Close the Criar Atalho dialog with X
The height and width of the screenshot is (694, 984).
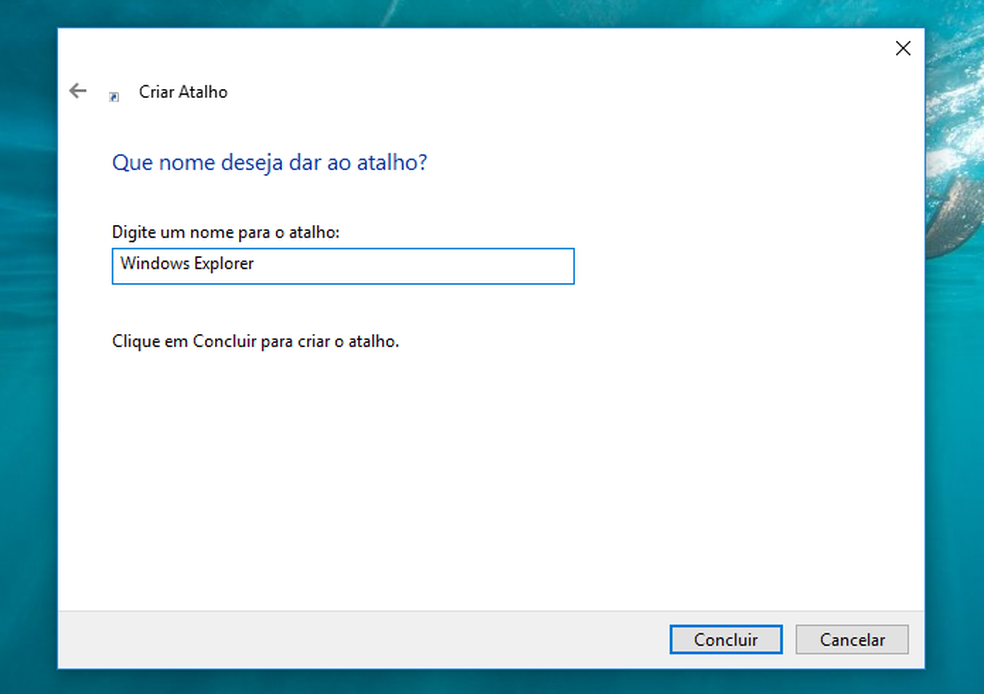click(902, 48)
